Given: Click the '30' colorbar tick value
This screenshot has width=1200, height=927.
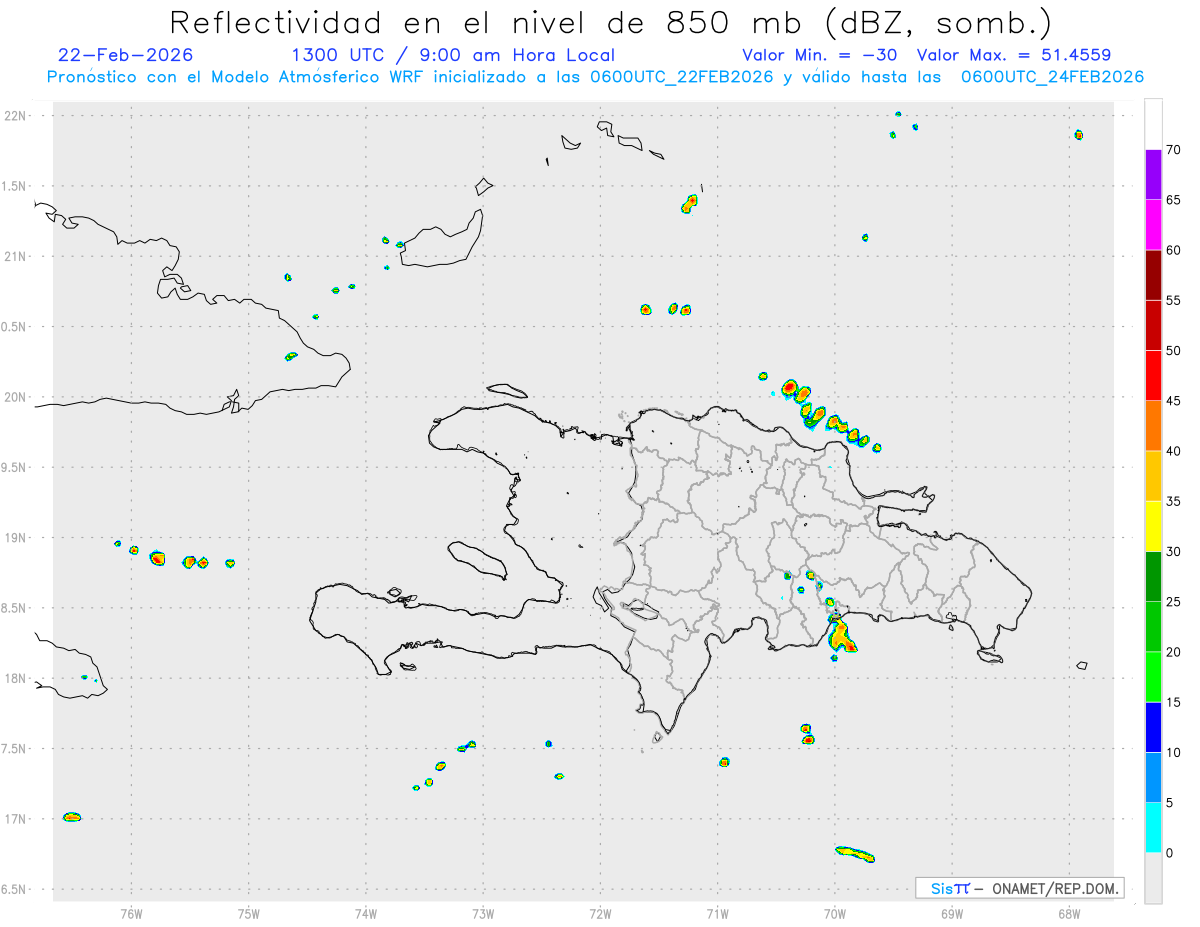Looking at the screenshot, I should (x=1174, y=552).
